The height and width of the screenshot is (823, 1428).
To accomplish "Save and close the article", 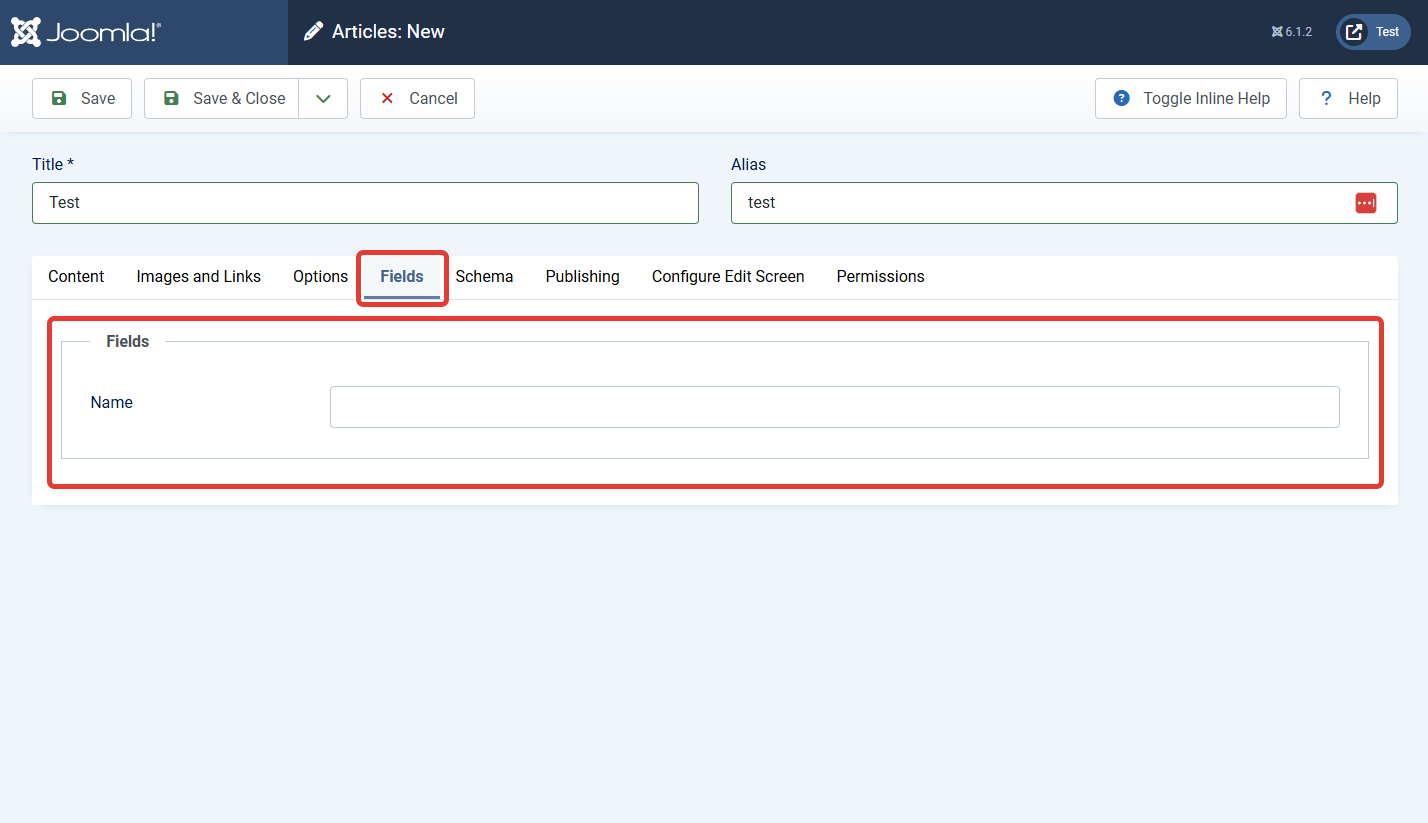I will 222,99.
